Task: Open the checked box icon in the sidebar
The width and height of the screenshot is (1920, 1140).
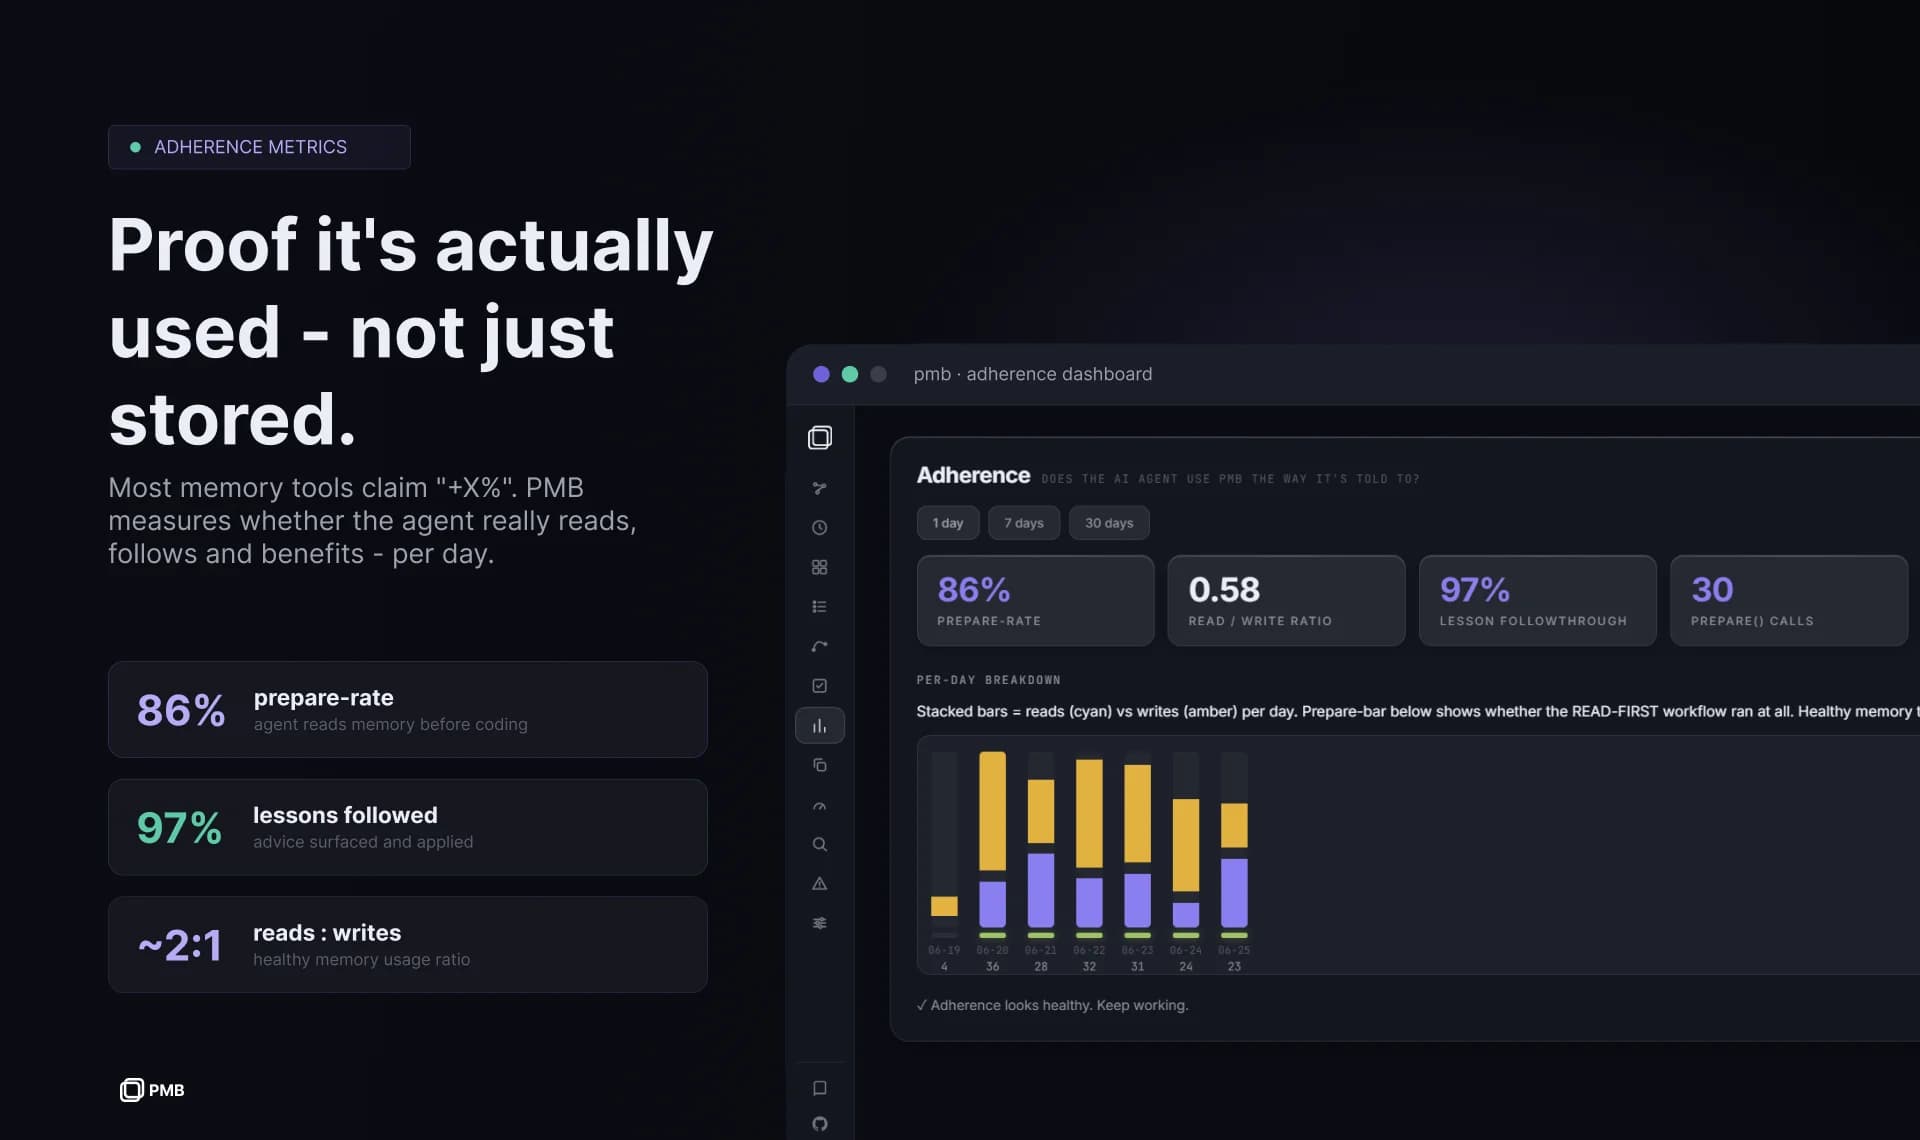Action: pos(820,686)
